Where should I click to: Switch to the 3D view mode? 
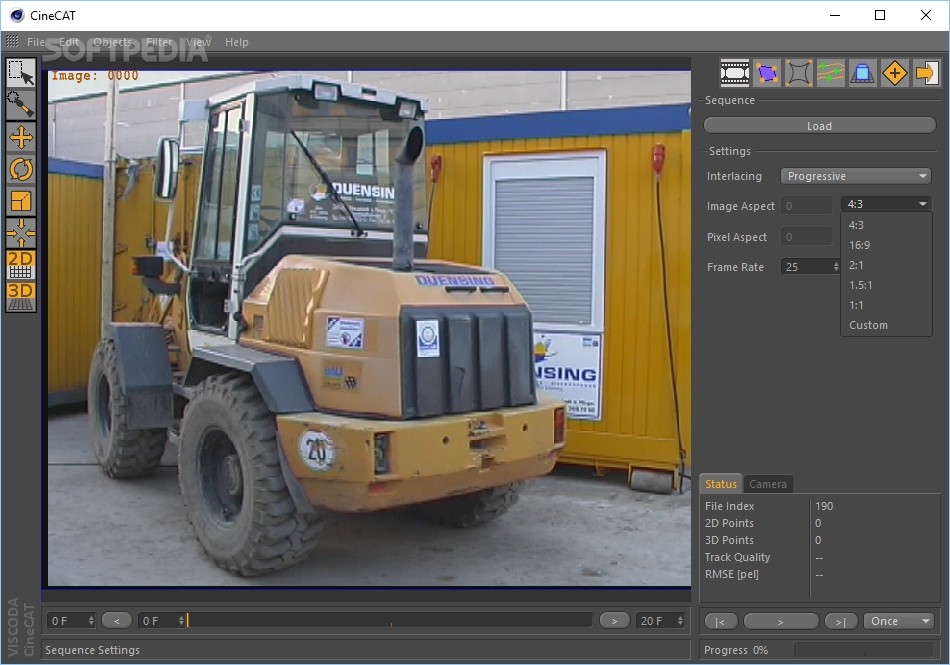coord(21,297)
